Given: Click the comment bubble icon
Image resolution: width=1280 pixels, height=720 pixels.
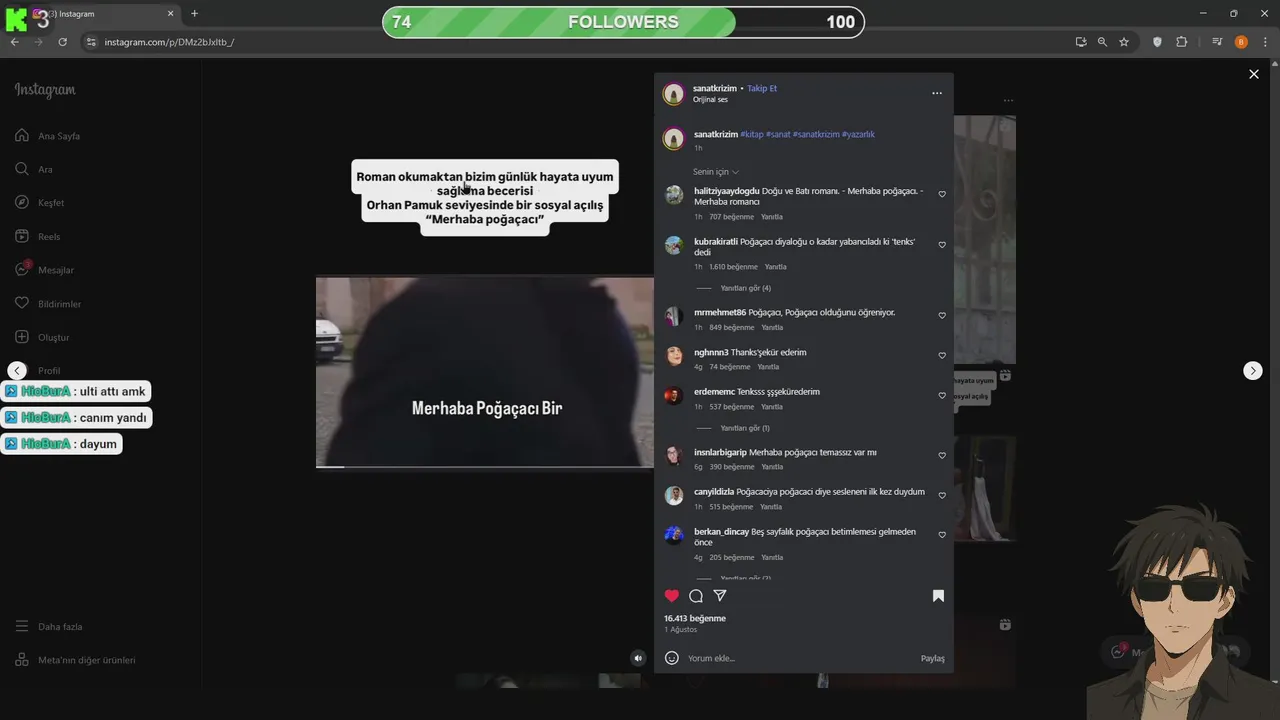Looking at the screenshot, I should click(696, 596).
